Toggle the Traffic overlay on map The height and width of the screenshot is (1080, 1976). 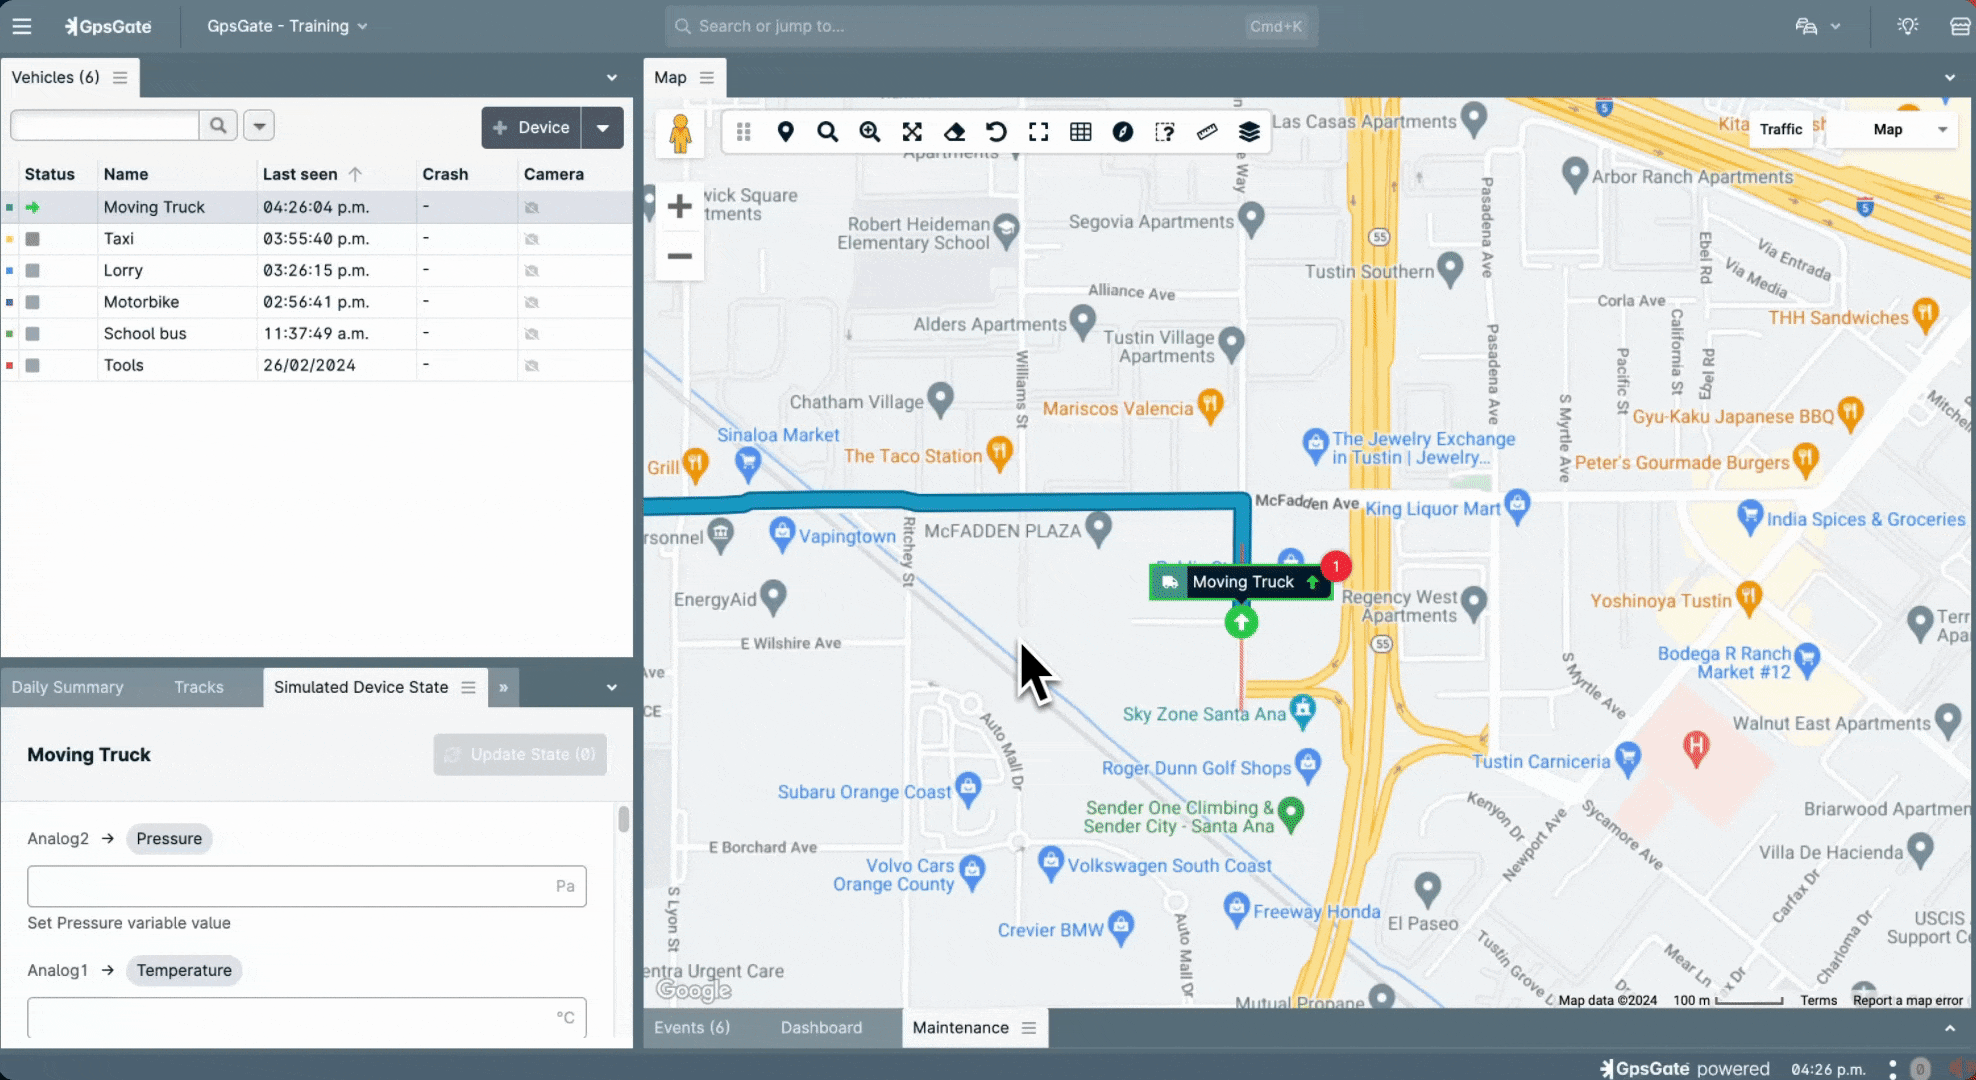[x=1780, y=129]
